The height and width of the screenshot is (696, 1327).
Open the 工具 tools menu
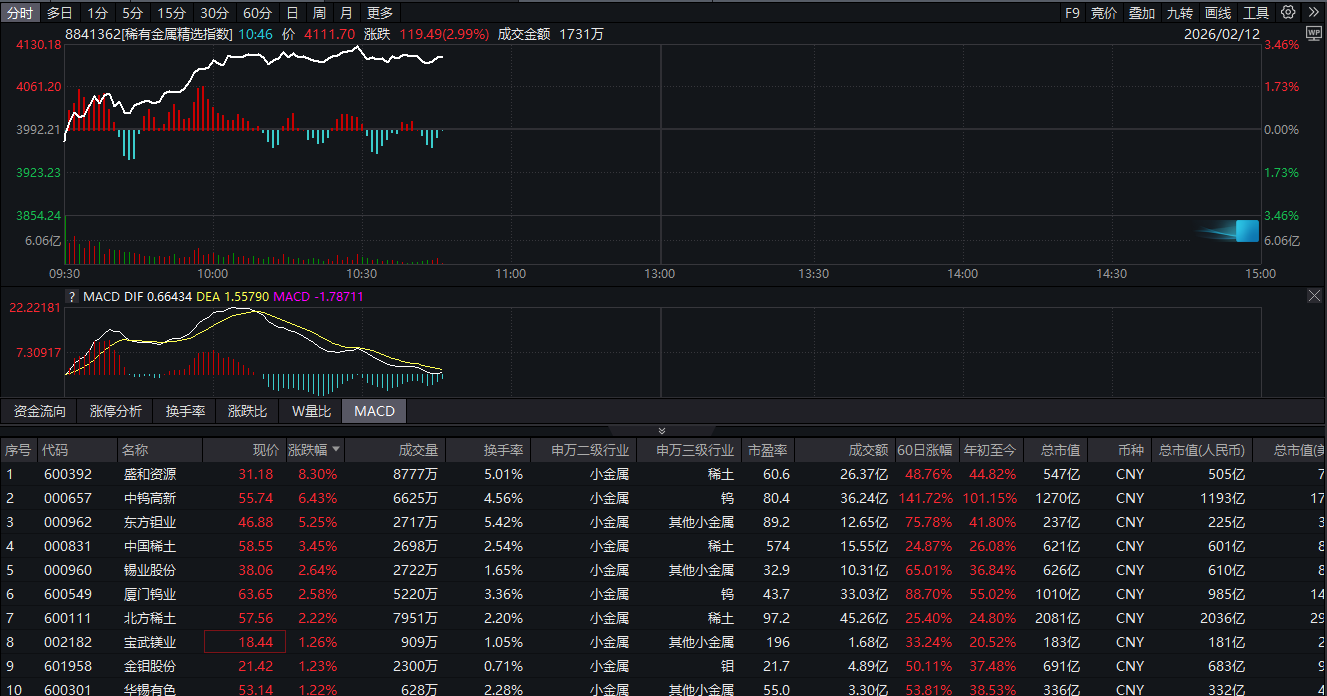pyautogui.click(x=1255, y=13)
